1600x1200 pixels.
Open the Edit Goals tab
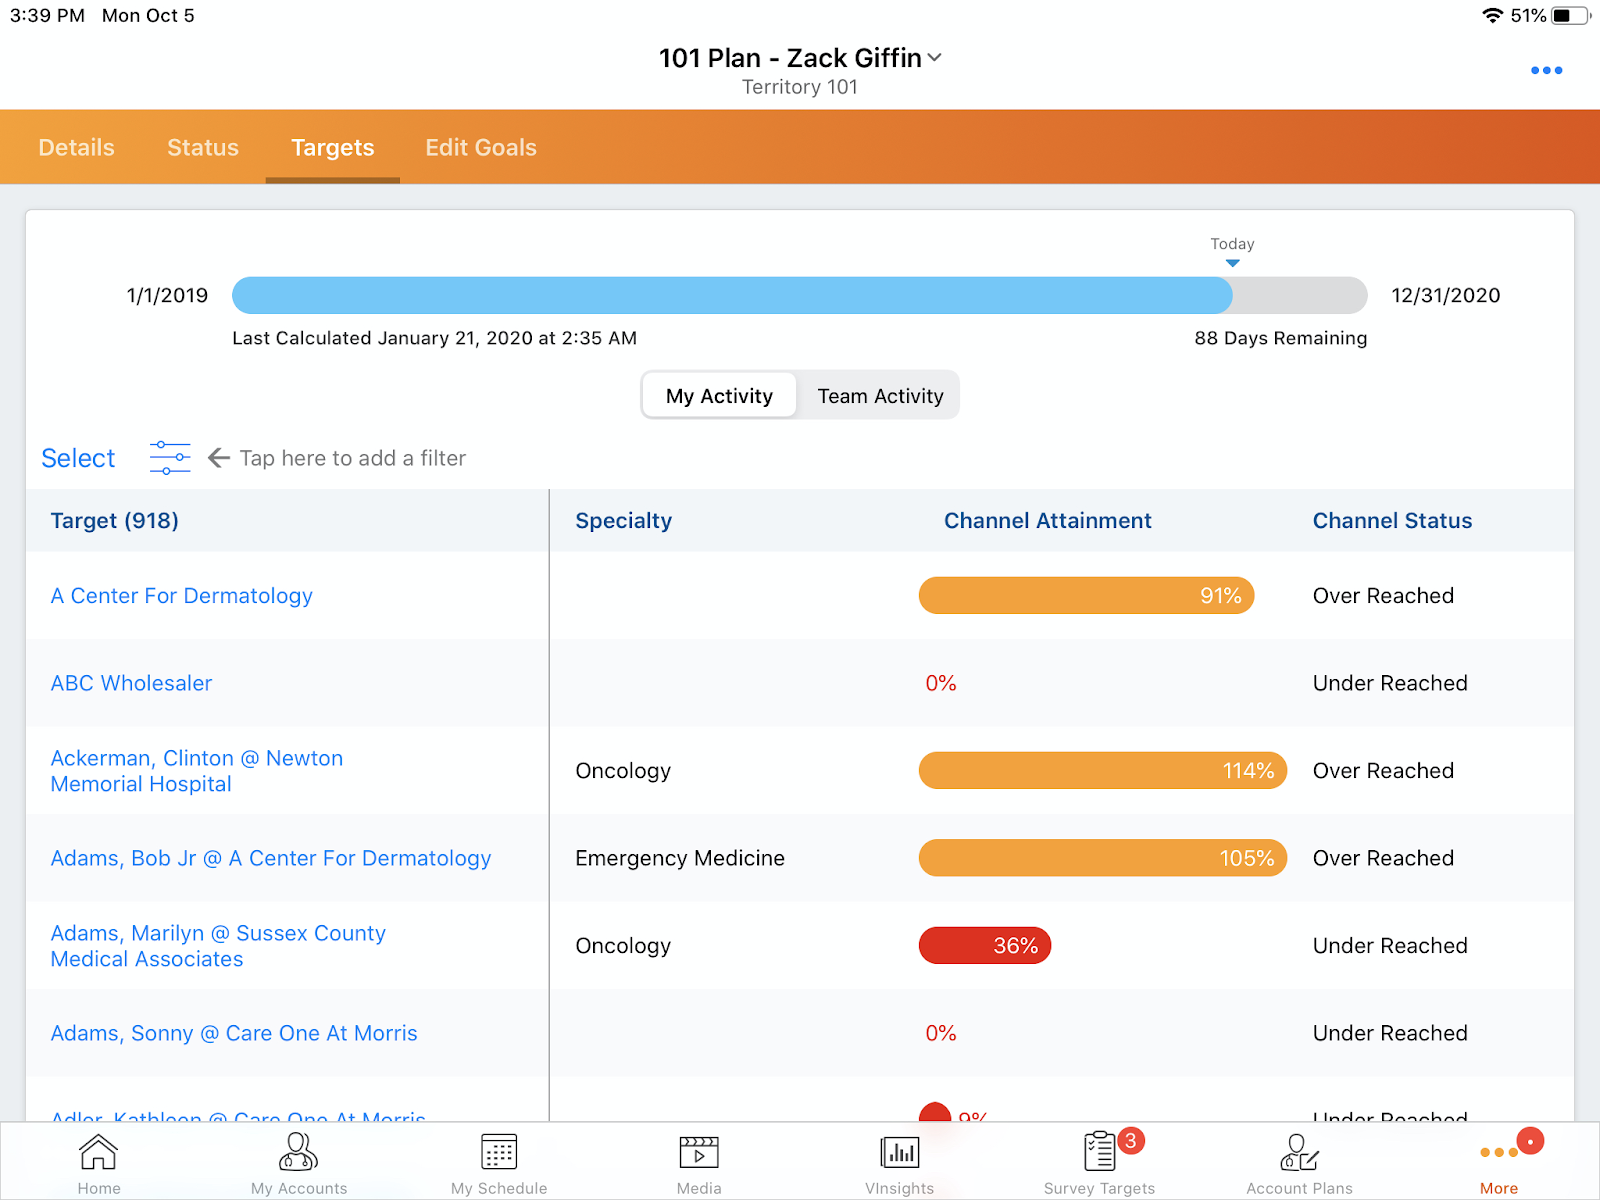click(481, 148)
